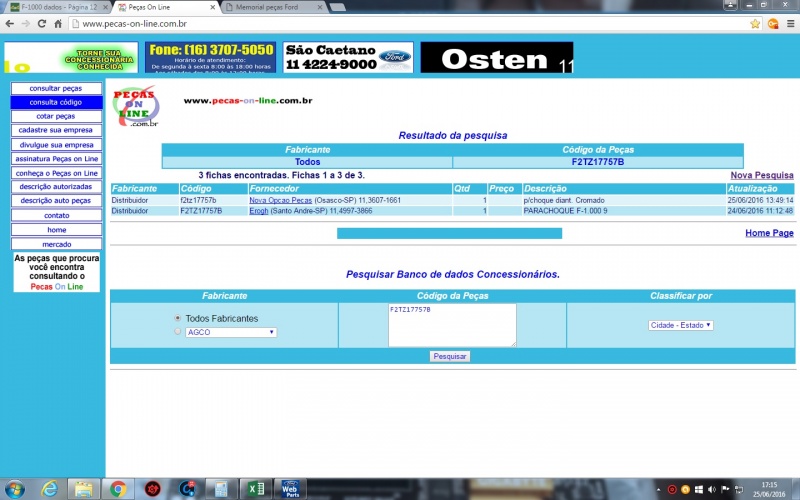Click the red circular tray icon
800x500 pixels.
[x=672, y=490]
